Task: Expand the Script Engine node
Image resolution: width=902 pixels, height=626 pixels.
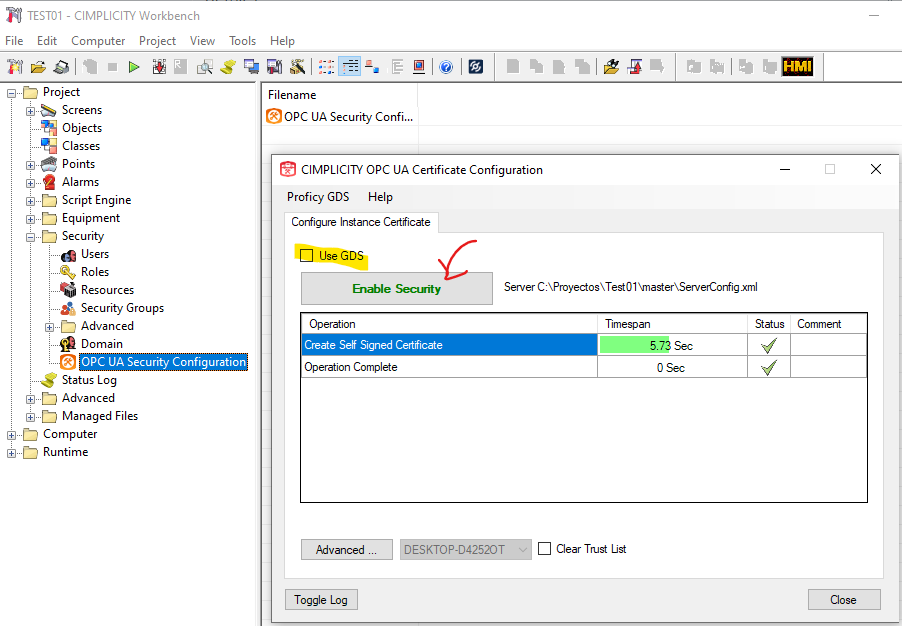Action: point(30,201)
